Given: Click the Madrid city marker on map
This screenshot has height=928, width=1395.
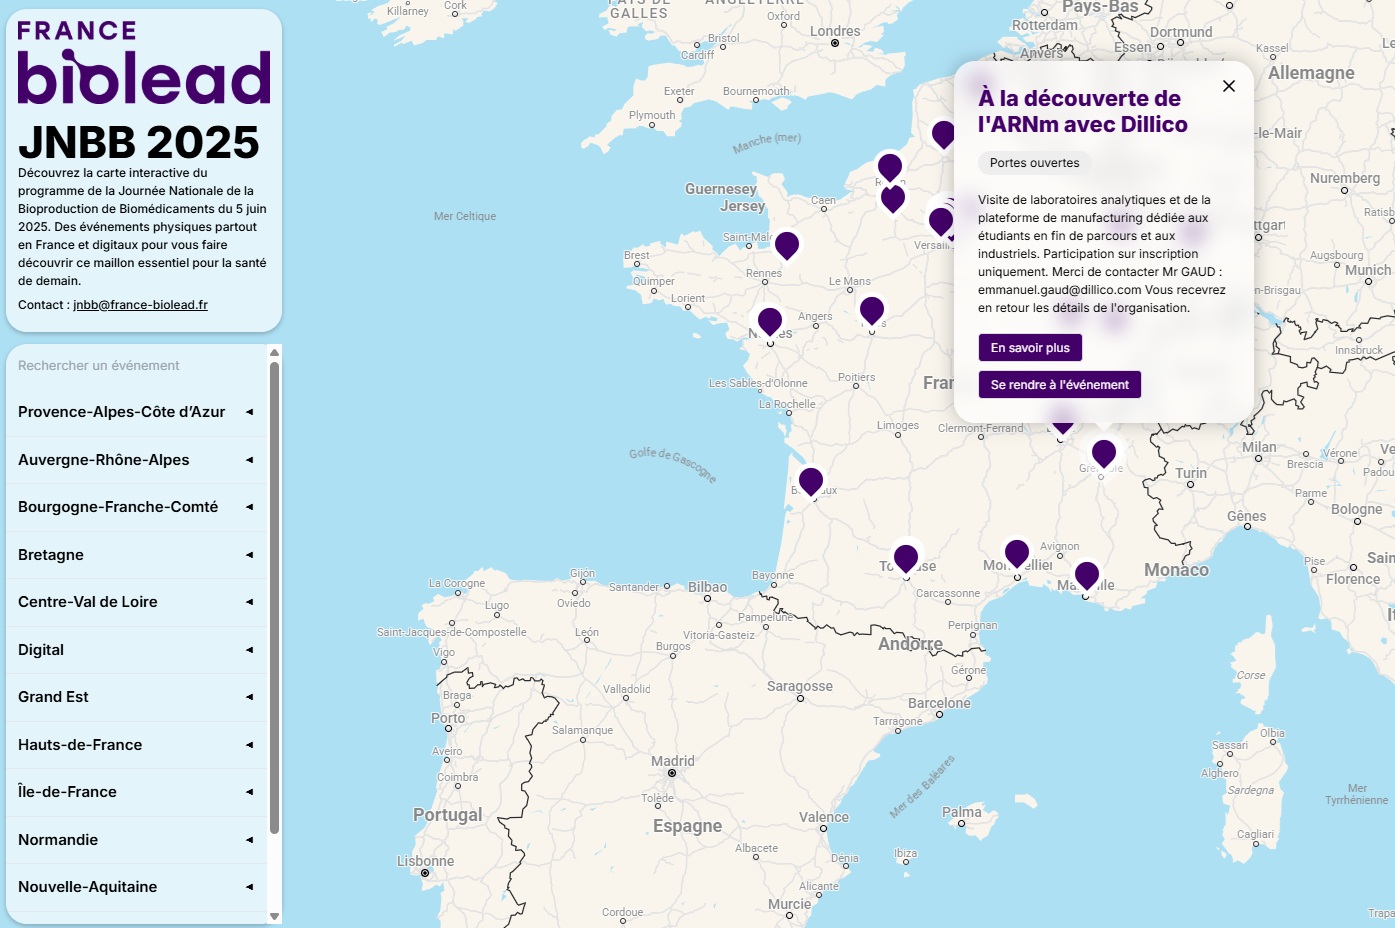Looking at the screenshot, I should [x=672, y=773].
